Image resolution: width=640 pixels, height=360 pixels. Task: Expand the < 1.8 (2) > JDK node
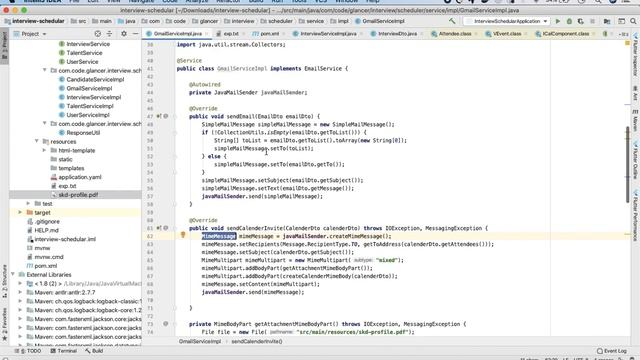[20, 283]
